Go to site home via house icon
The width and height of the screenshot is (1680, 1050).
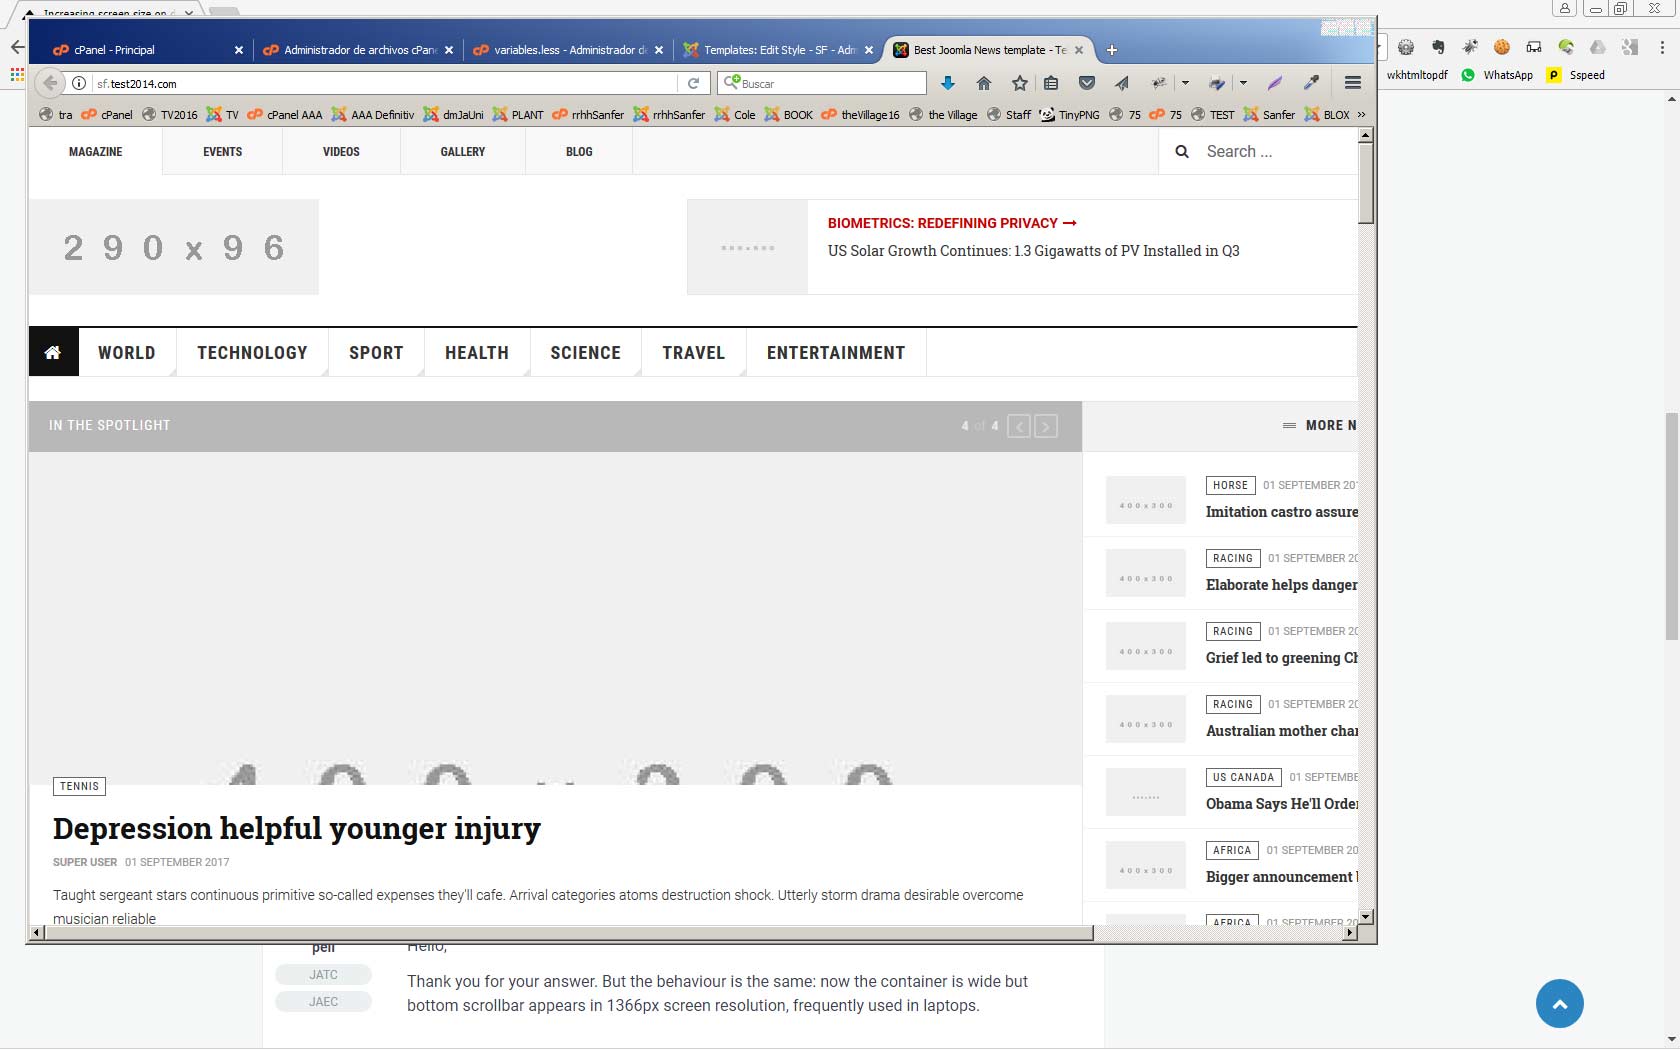pos(53,352)
